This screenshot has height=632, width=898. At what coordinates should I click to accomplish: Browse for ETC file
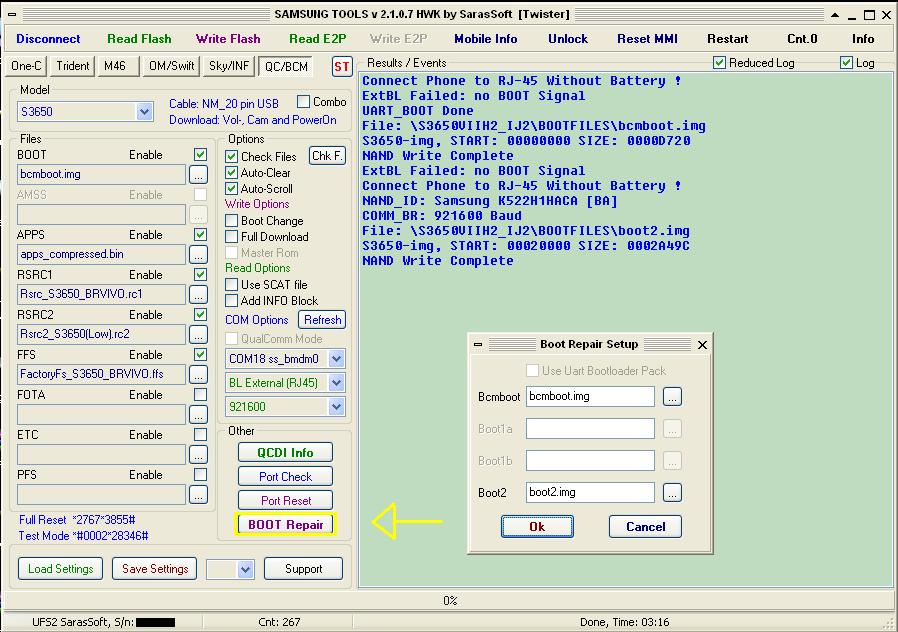(x=198, y=455)
